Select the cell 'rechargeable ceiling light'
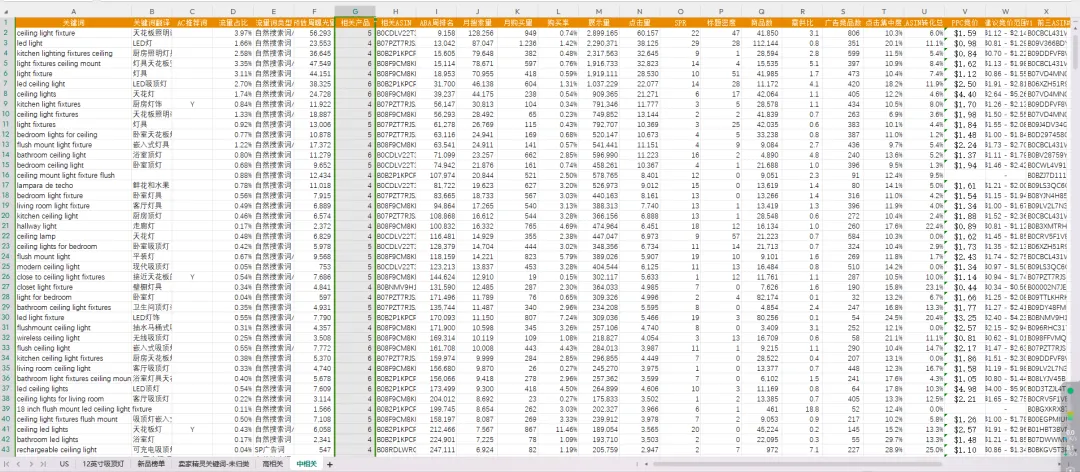 (73, 450)
